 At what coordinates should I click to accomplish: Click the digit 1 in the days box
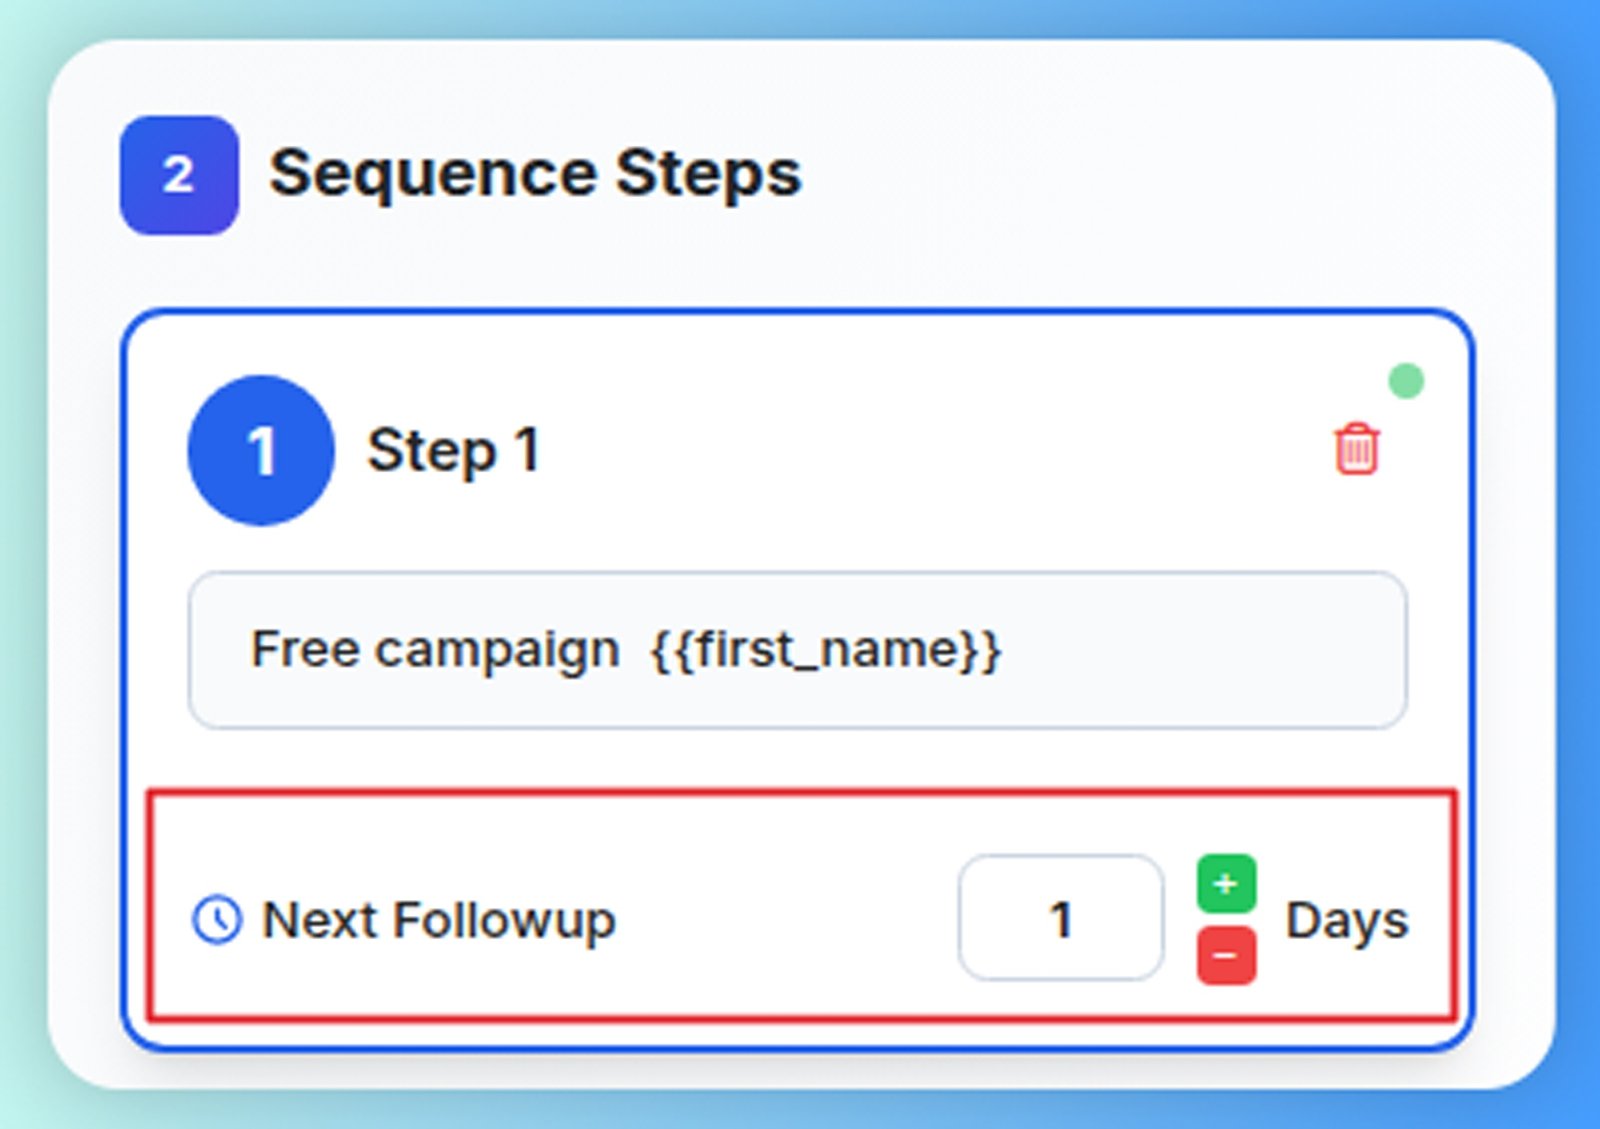click(x=1061, y=919)
